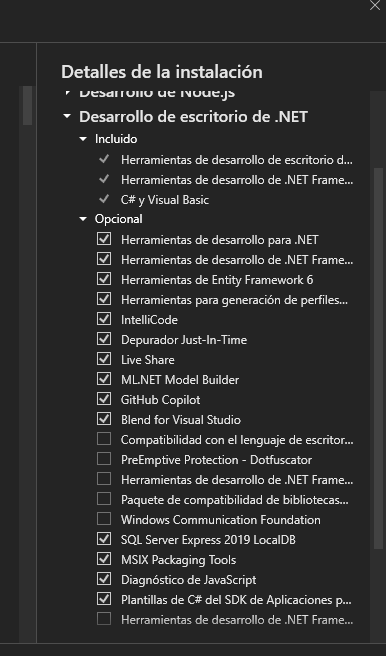The width and height of the screenshot is (386, 656).
Task: Collapse the Opcional group arrow
Action: click(x=83, y=219)
